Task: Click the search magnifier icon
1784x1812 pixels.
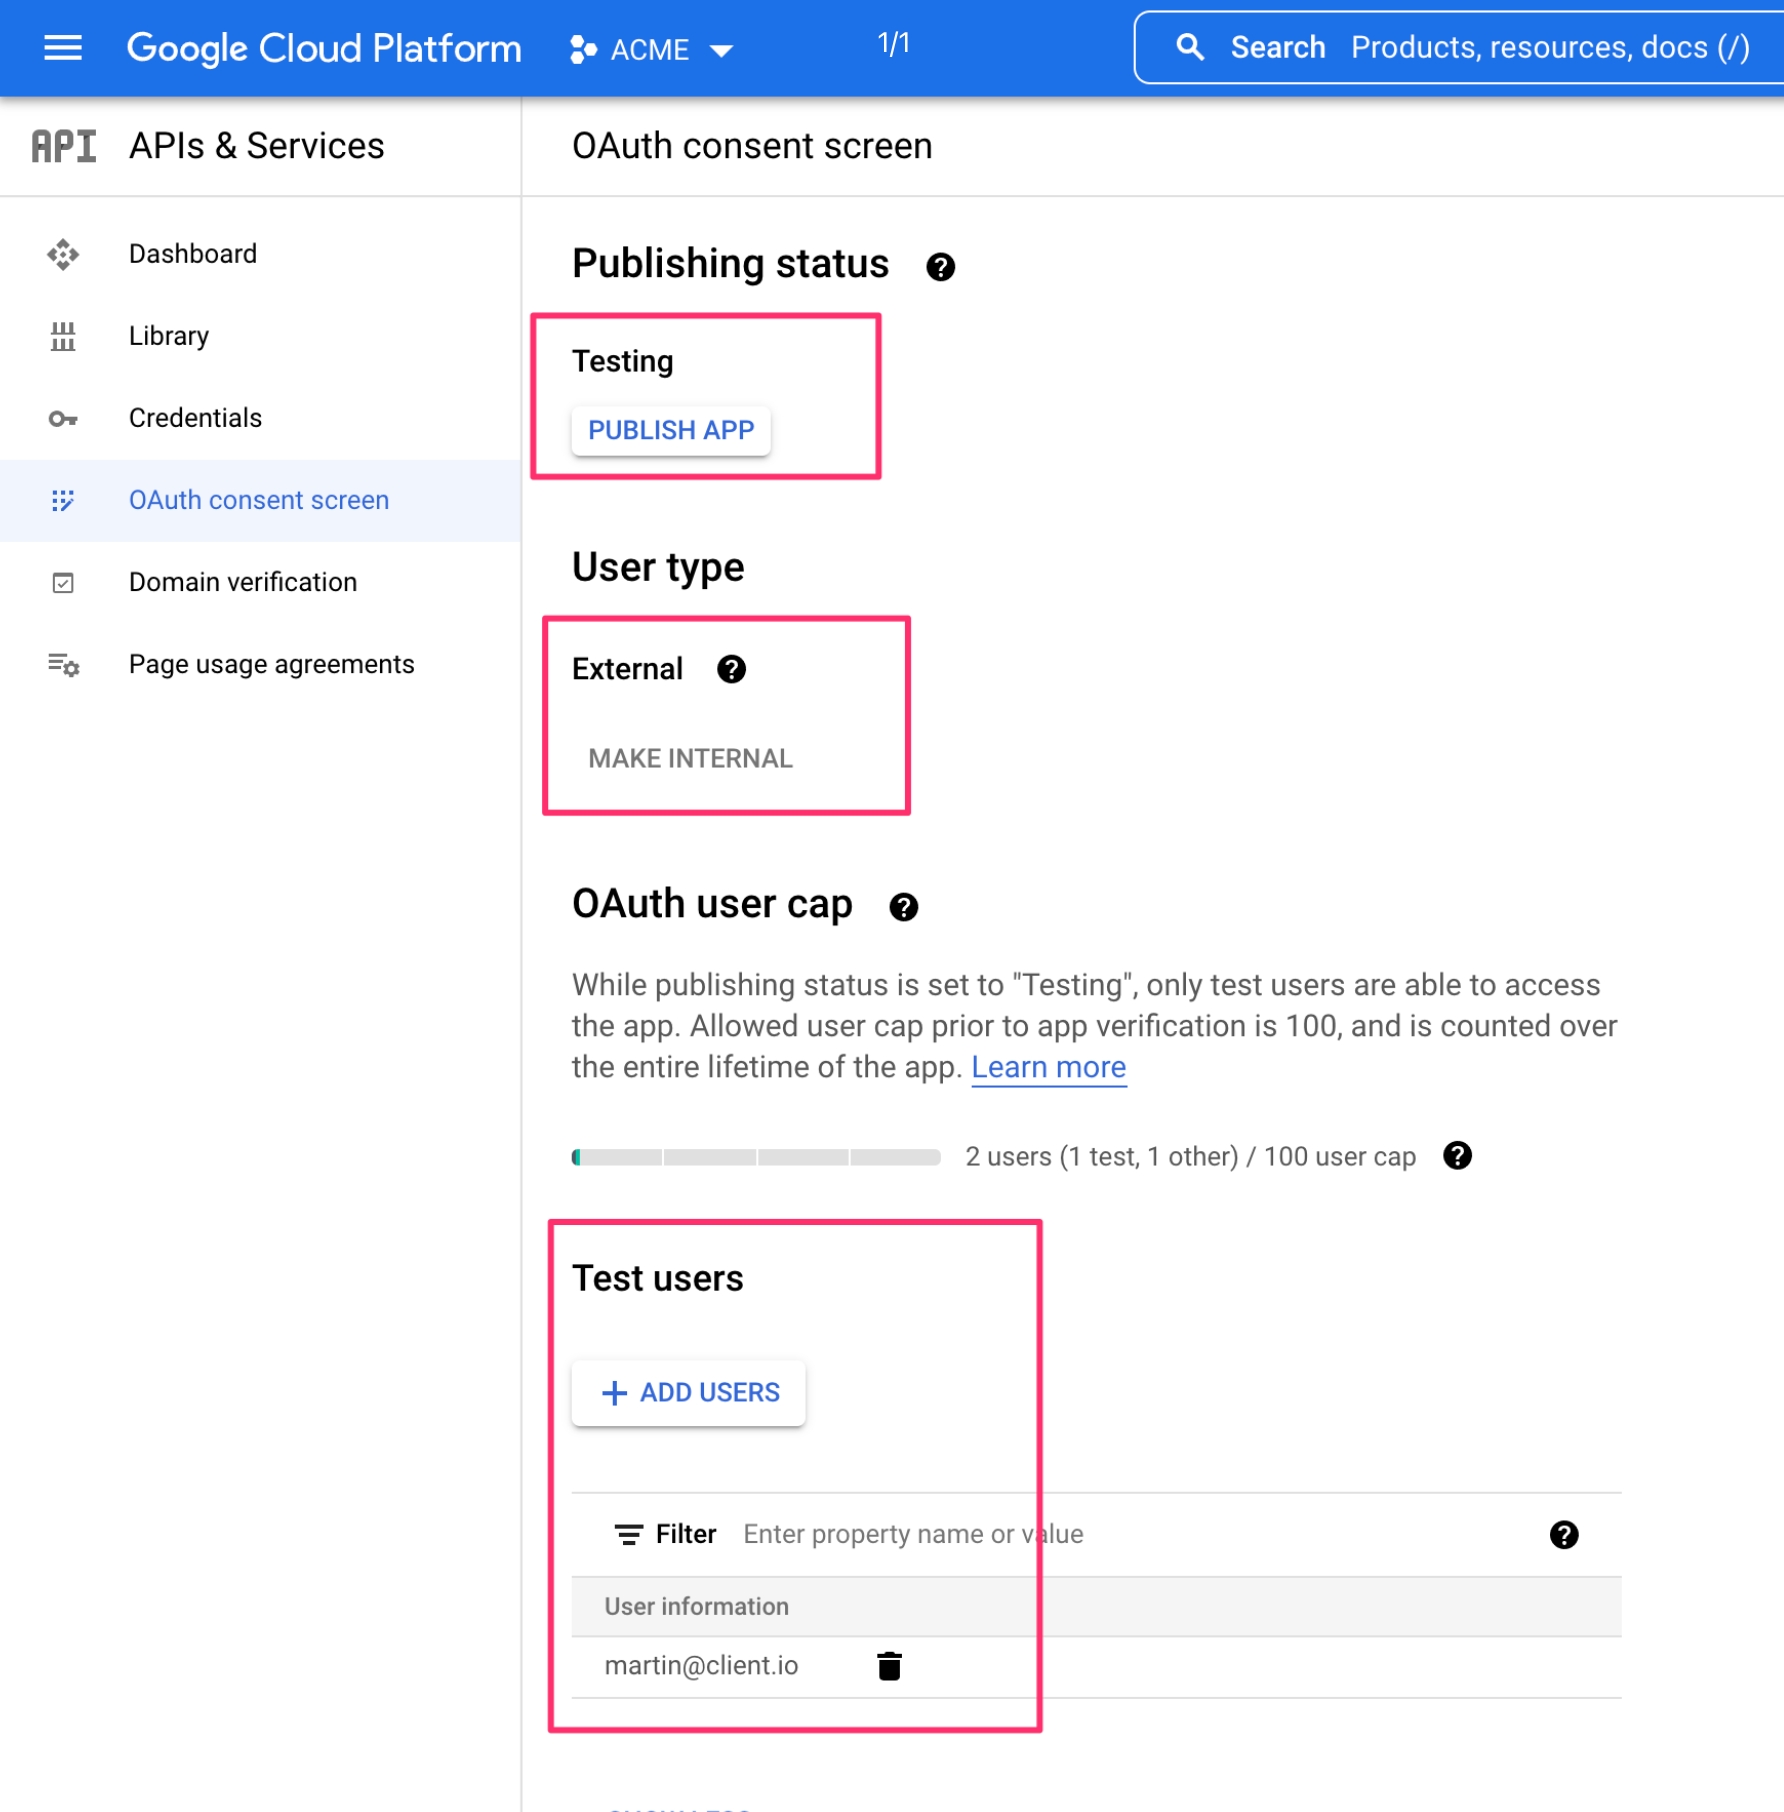Action: [1189, 48]
